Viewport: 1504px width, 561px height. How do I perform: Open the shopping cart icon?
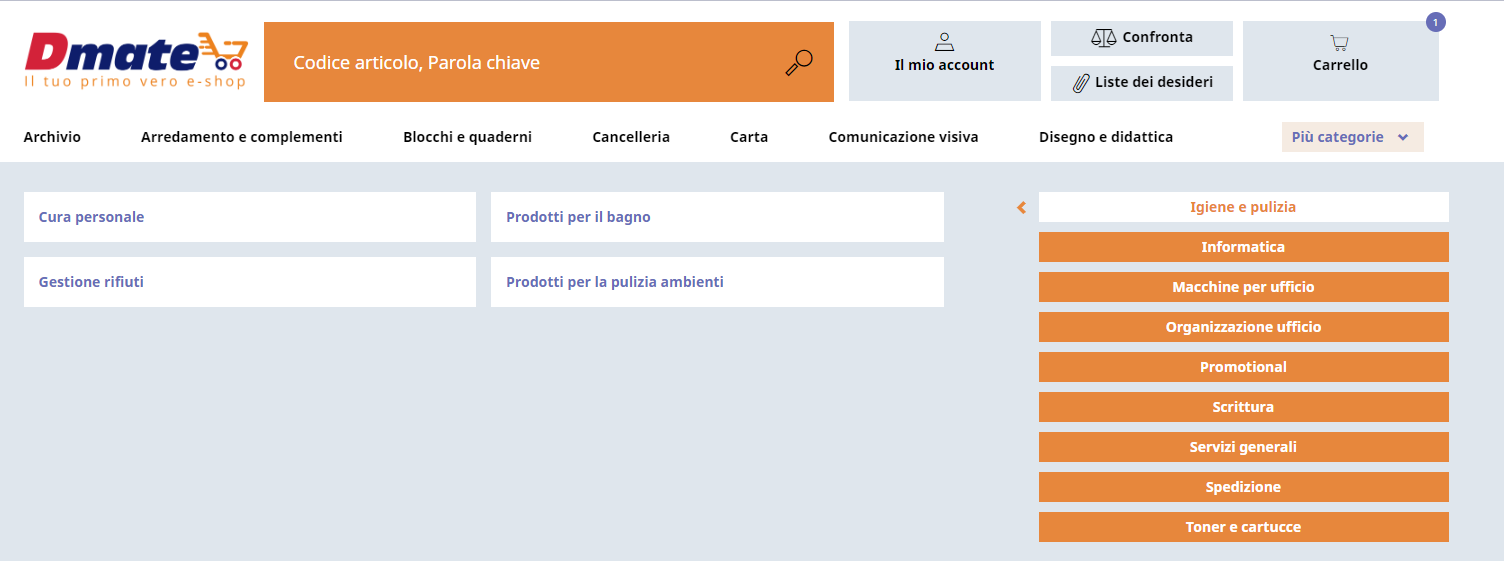pos(1340,42)
